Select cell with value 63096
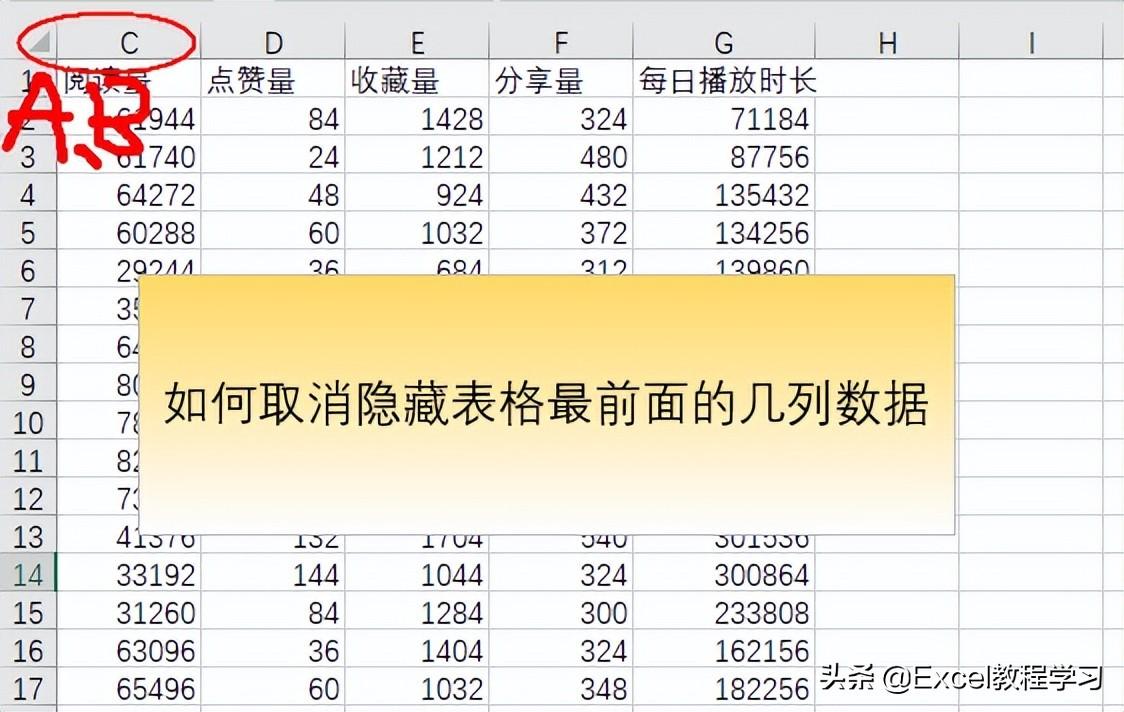This screenshot has width=1124, height=712. coord(129,650)
